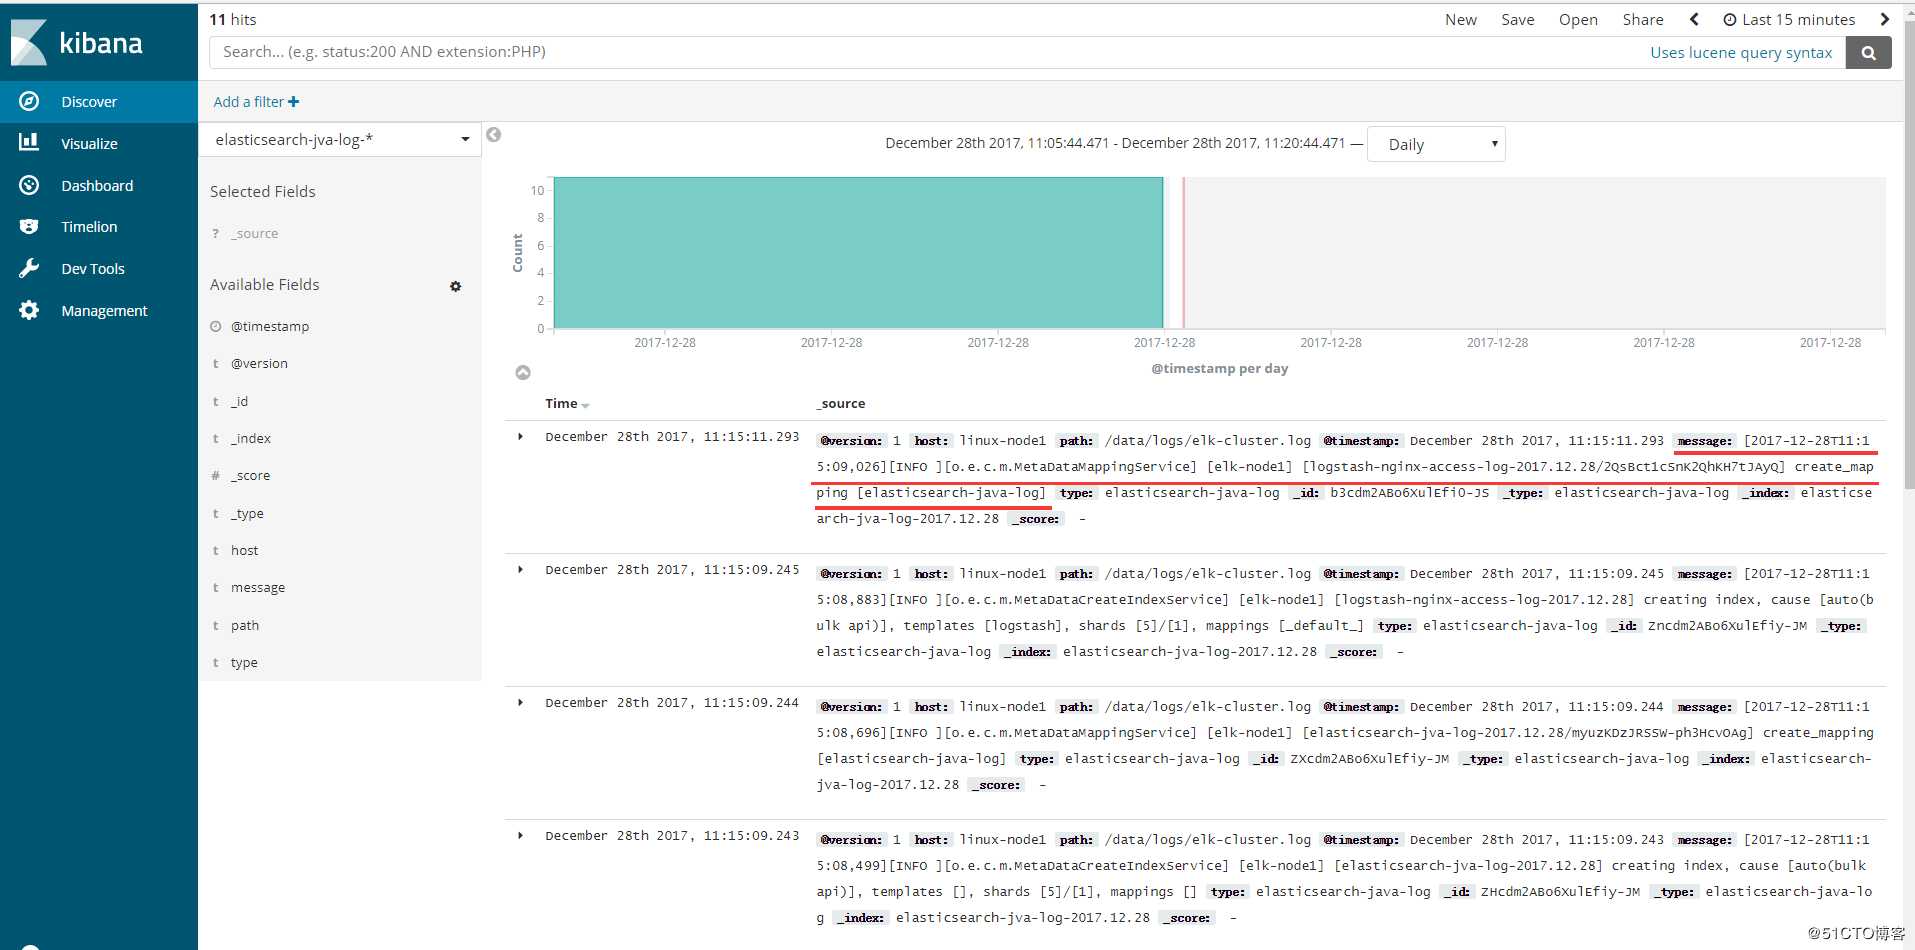Open the elasticsearch-jva-log-* index pattern dropdown
This screenshot has width=1915, height=950.
(341, 140)
